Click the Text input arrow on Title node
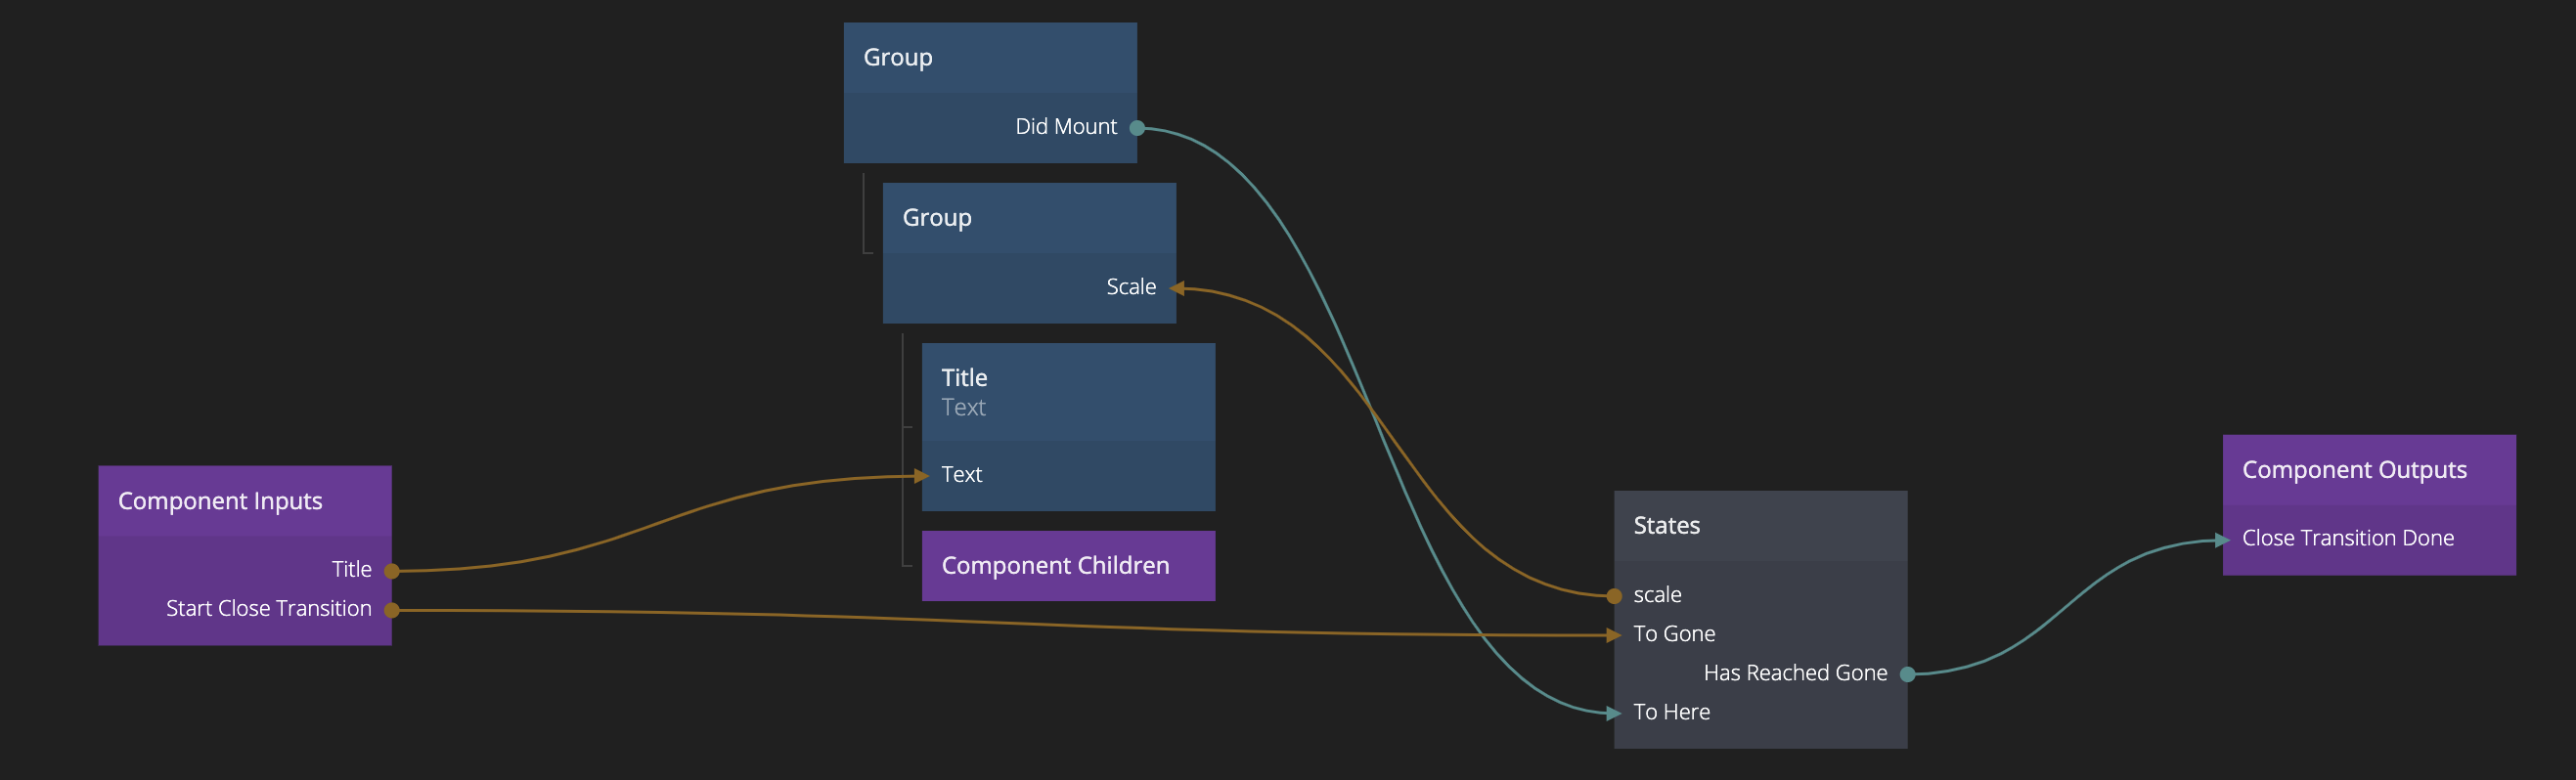Viewport: 2576px width, 780px height. 921,476
